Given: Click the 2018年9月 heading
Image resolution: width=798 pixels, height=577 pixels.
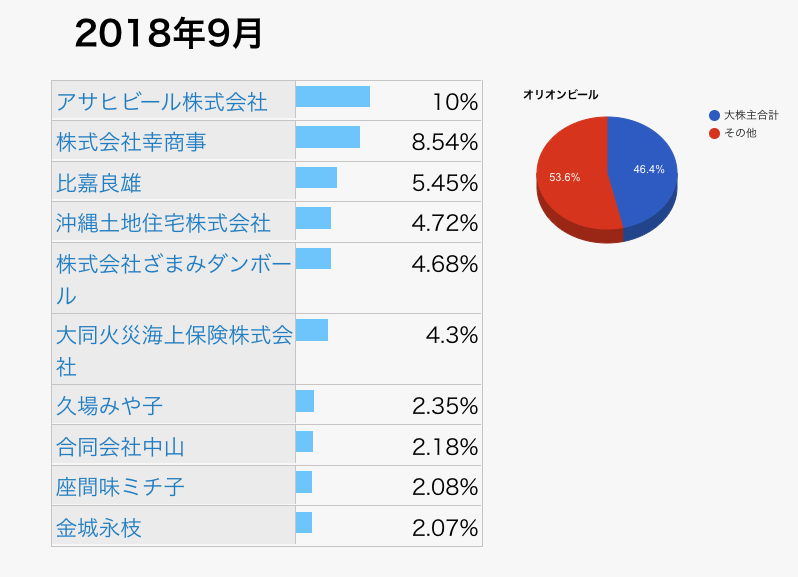Looking at the screenshot, I should pyautogui.click(x=169, y=34).
